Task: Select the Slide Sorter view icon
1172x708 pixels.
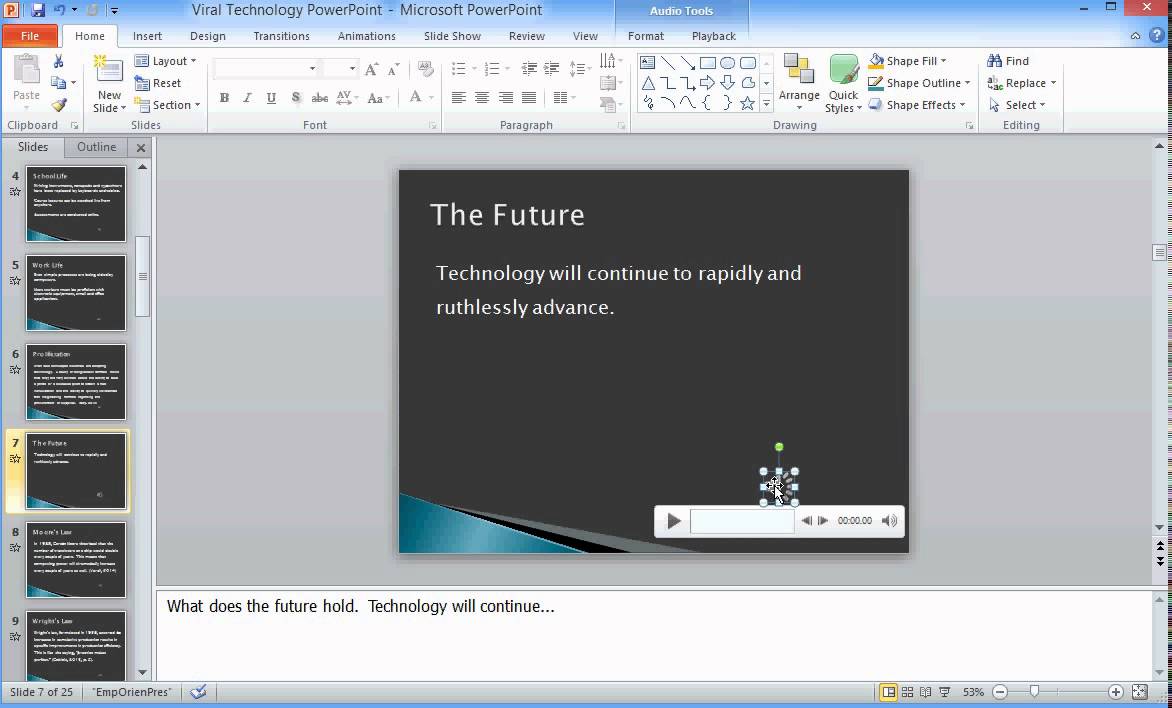Action: (x=906, y=691)
